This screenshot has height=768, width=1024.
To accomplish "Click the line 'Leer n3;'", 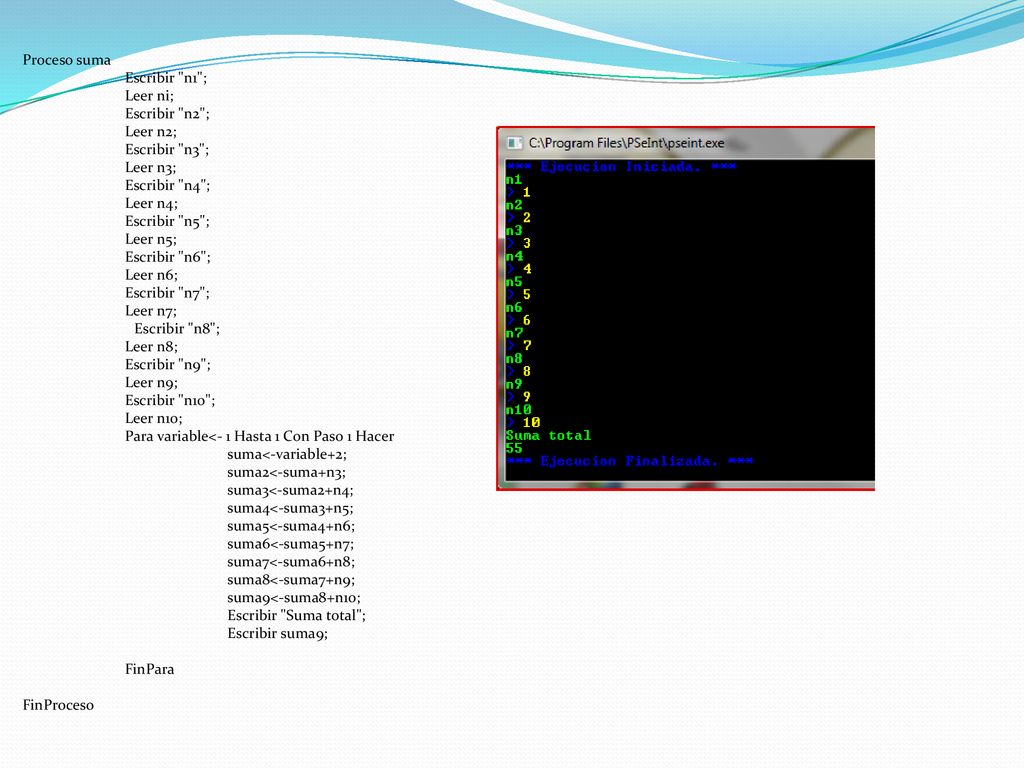I will pos(151,168).
